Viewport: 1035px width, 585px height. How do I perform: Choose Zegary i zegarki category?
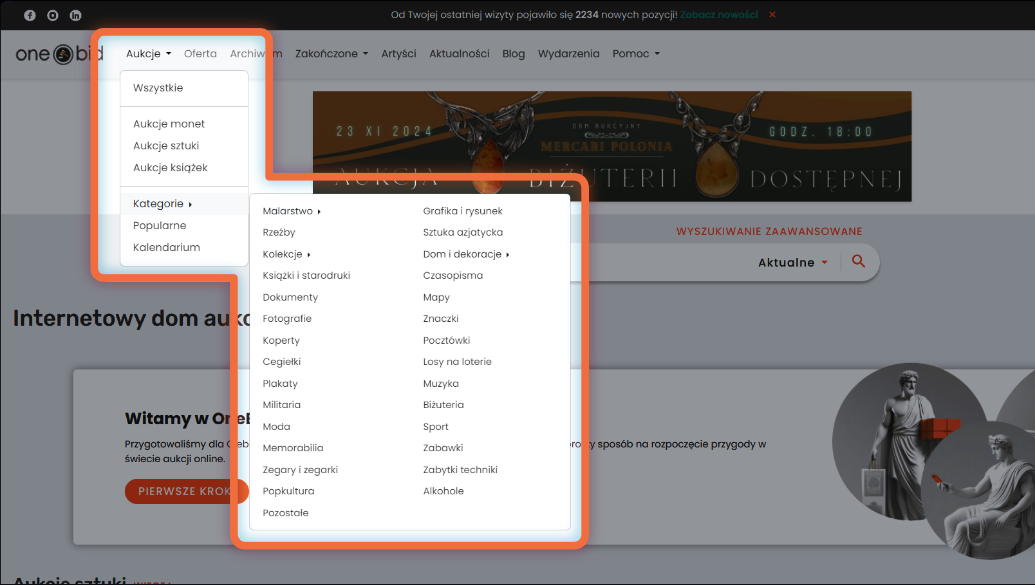click(300, 469)
